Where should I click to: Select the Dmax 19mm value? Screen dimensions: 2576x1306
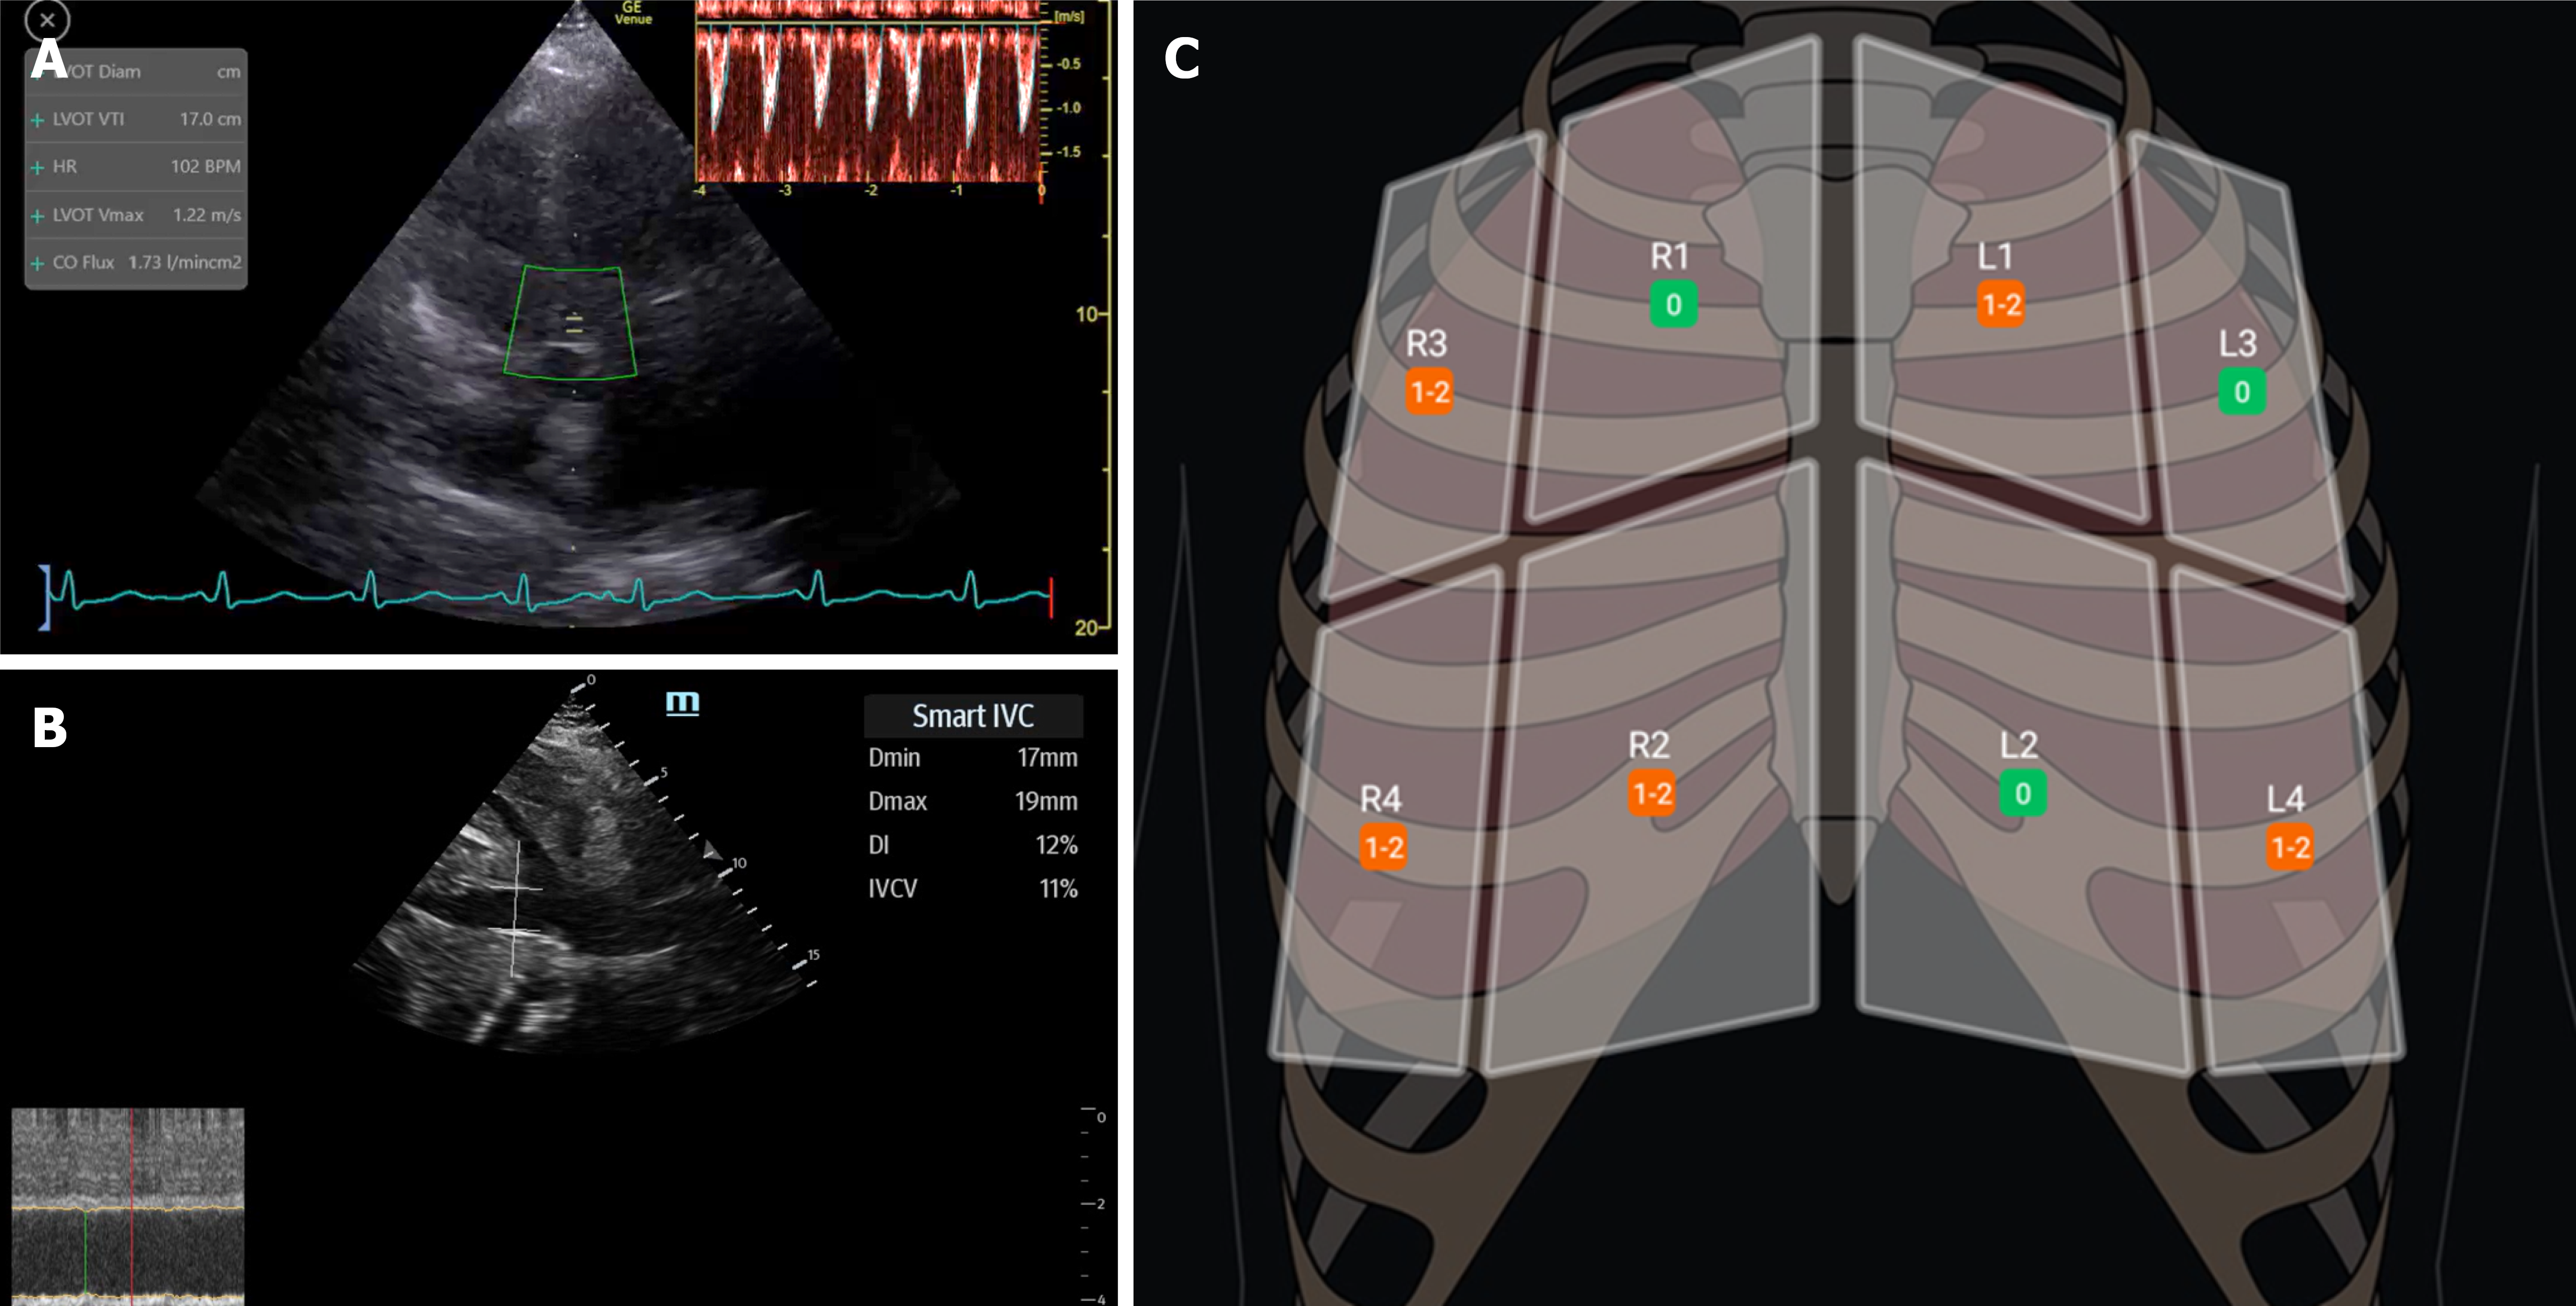pyautogui.click(x=1046, y=802)
